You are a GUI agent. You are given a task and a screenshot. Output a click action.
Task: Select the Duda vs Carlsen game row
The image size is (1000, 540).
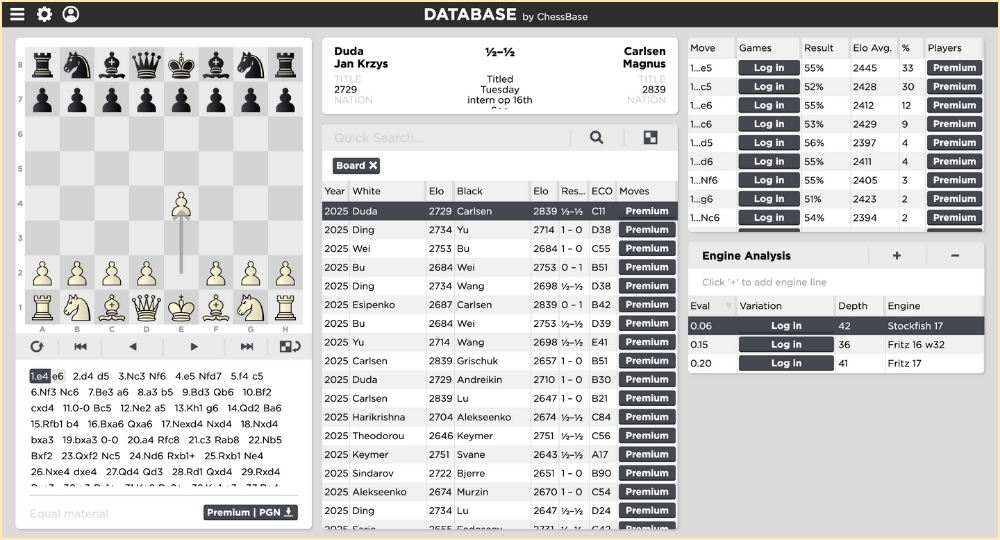click(499, 211)
